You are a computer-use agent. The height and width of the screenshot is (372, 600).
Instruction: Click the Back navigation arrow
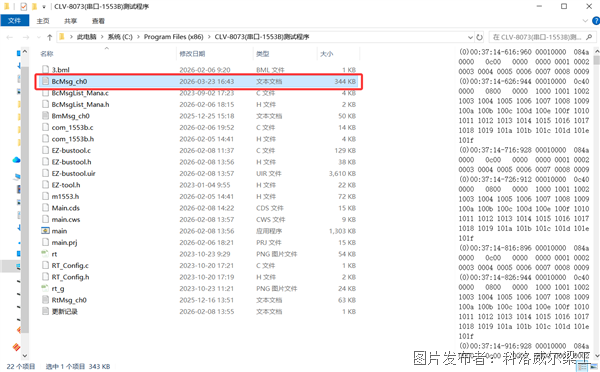click(x=10, y=37)
